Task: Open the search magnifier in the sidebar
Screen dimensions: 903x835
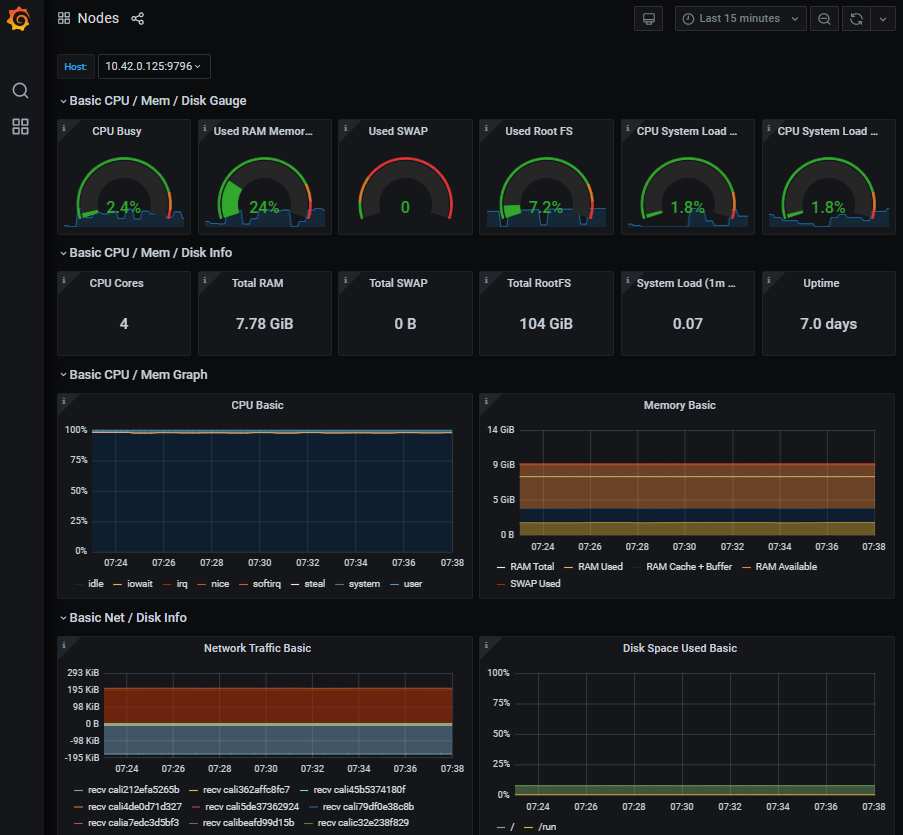Action: pyautogui.click(x=20, y=90)
